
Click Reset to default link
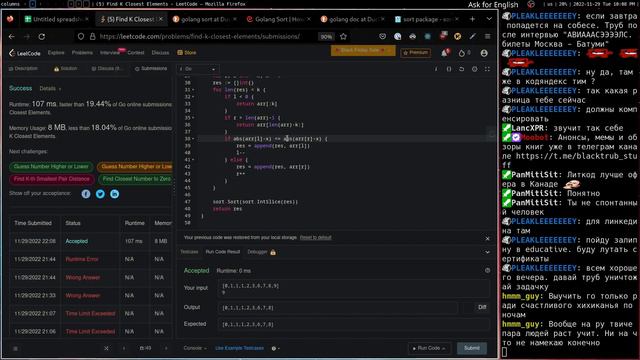[x=316, y=238]
